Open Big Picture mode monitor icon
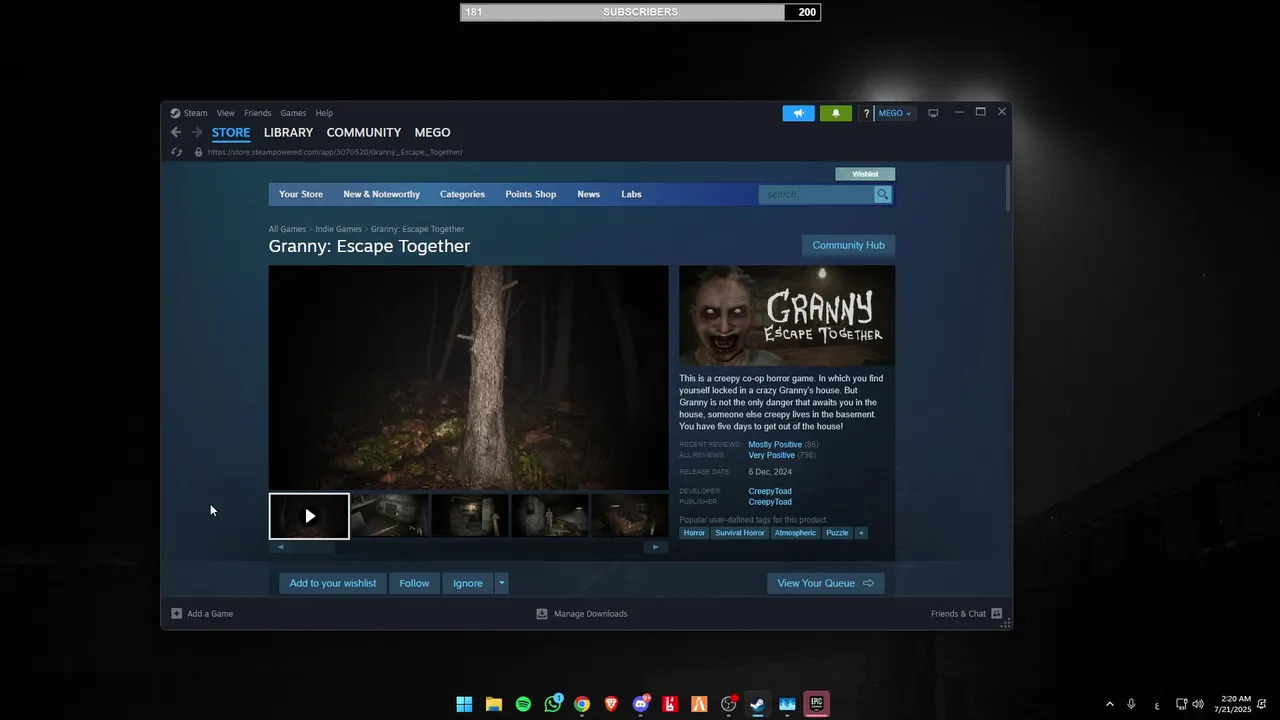The width and height of the screenshot is (1280, 720). pyautogui.click(x=933, y=113)
